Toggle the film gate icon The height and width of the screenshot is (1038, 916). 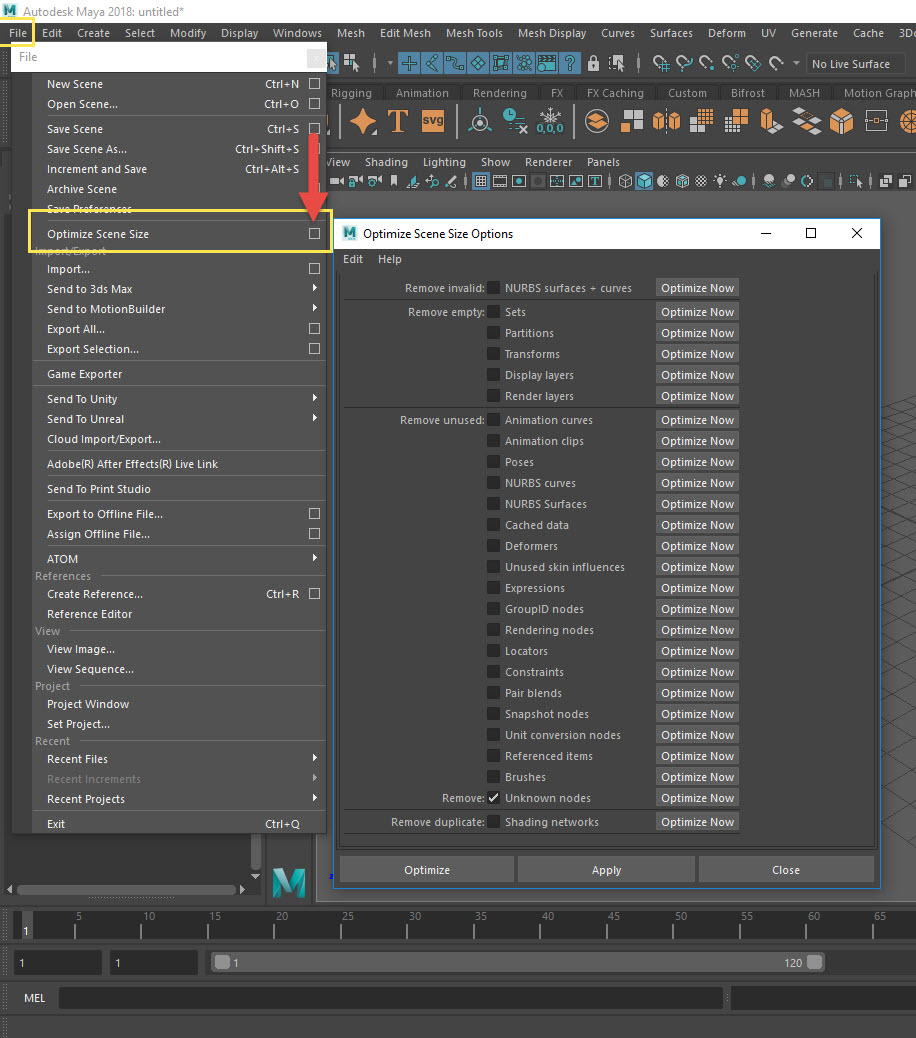500,181
